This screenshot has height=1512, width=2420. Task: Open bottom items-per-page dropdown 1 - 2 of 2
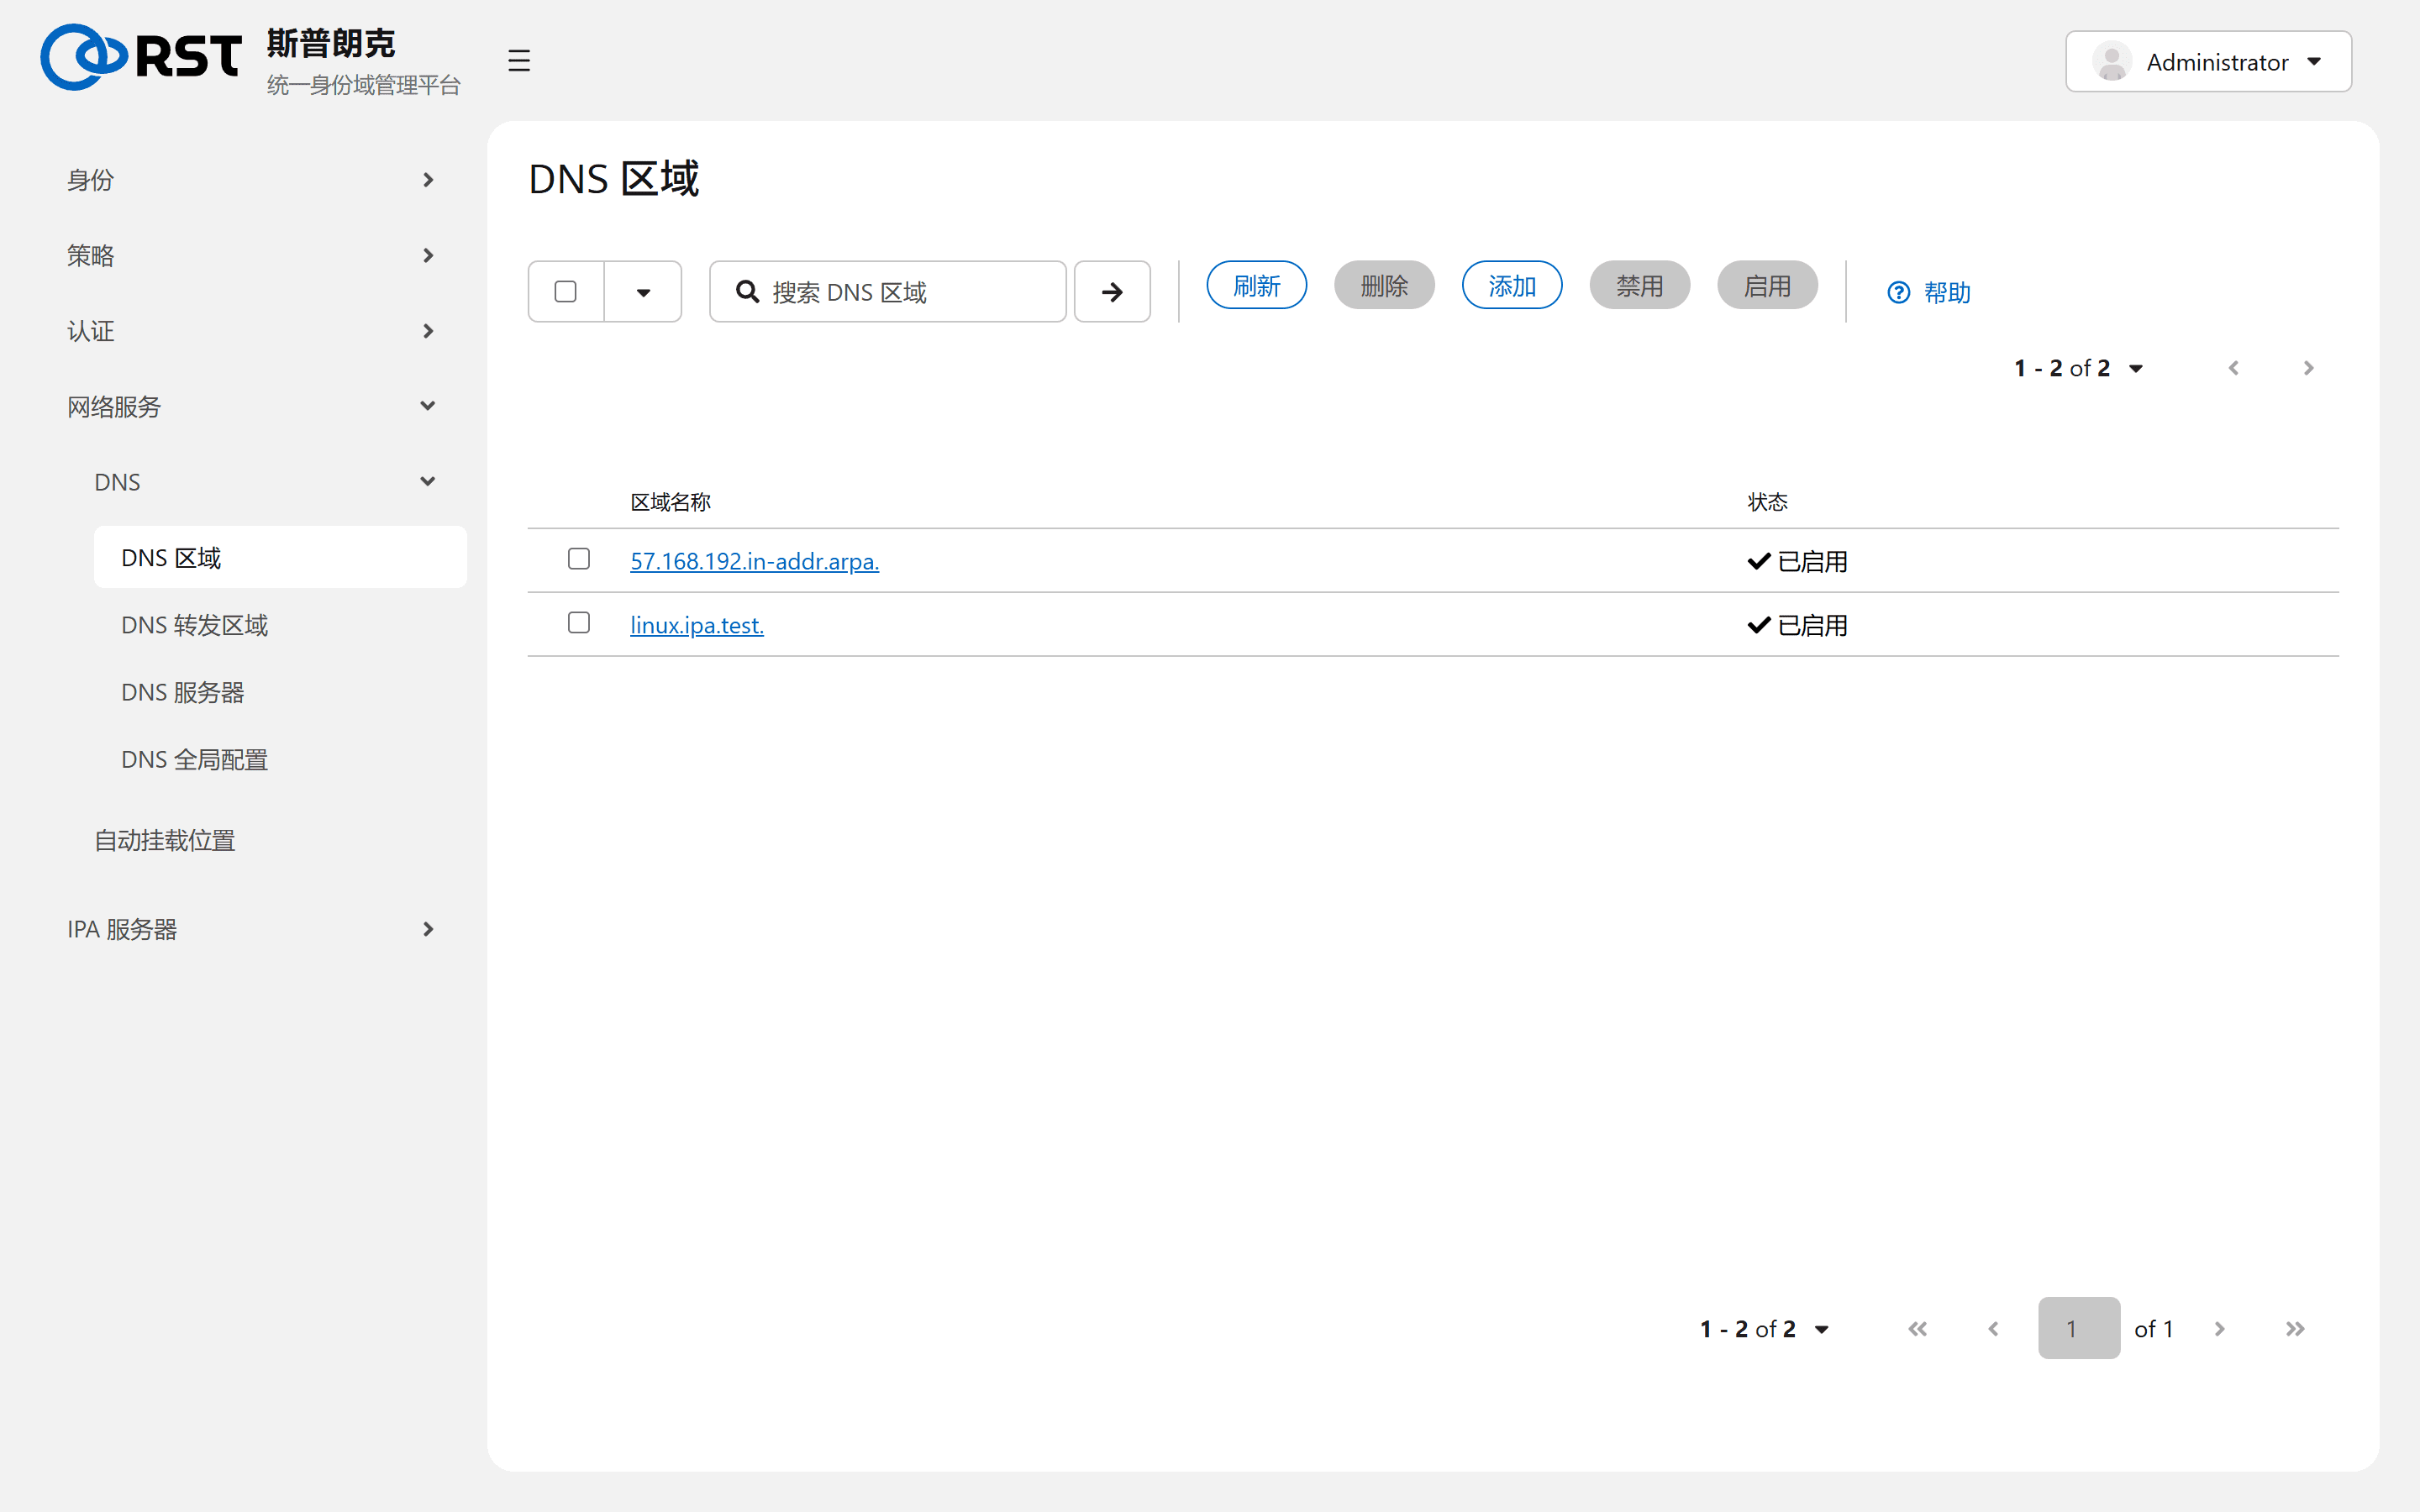pyautogui.click(x=1764, y=1329)
